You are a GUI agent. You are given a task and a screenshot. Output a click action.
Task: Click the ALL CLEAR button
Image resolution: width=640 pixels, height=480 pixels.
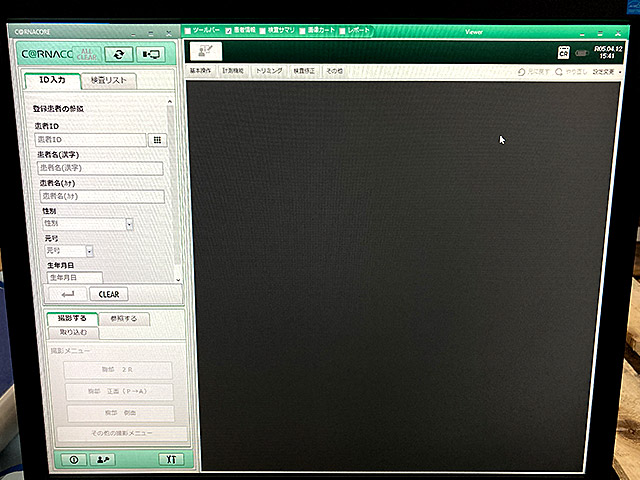point(87,54)
